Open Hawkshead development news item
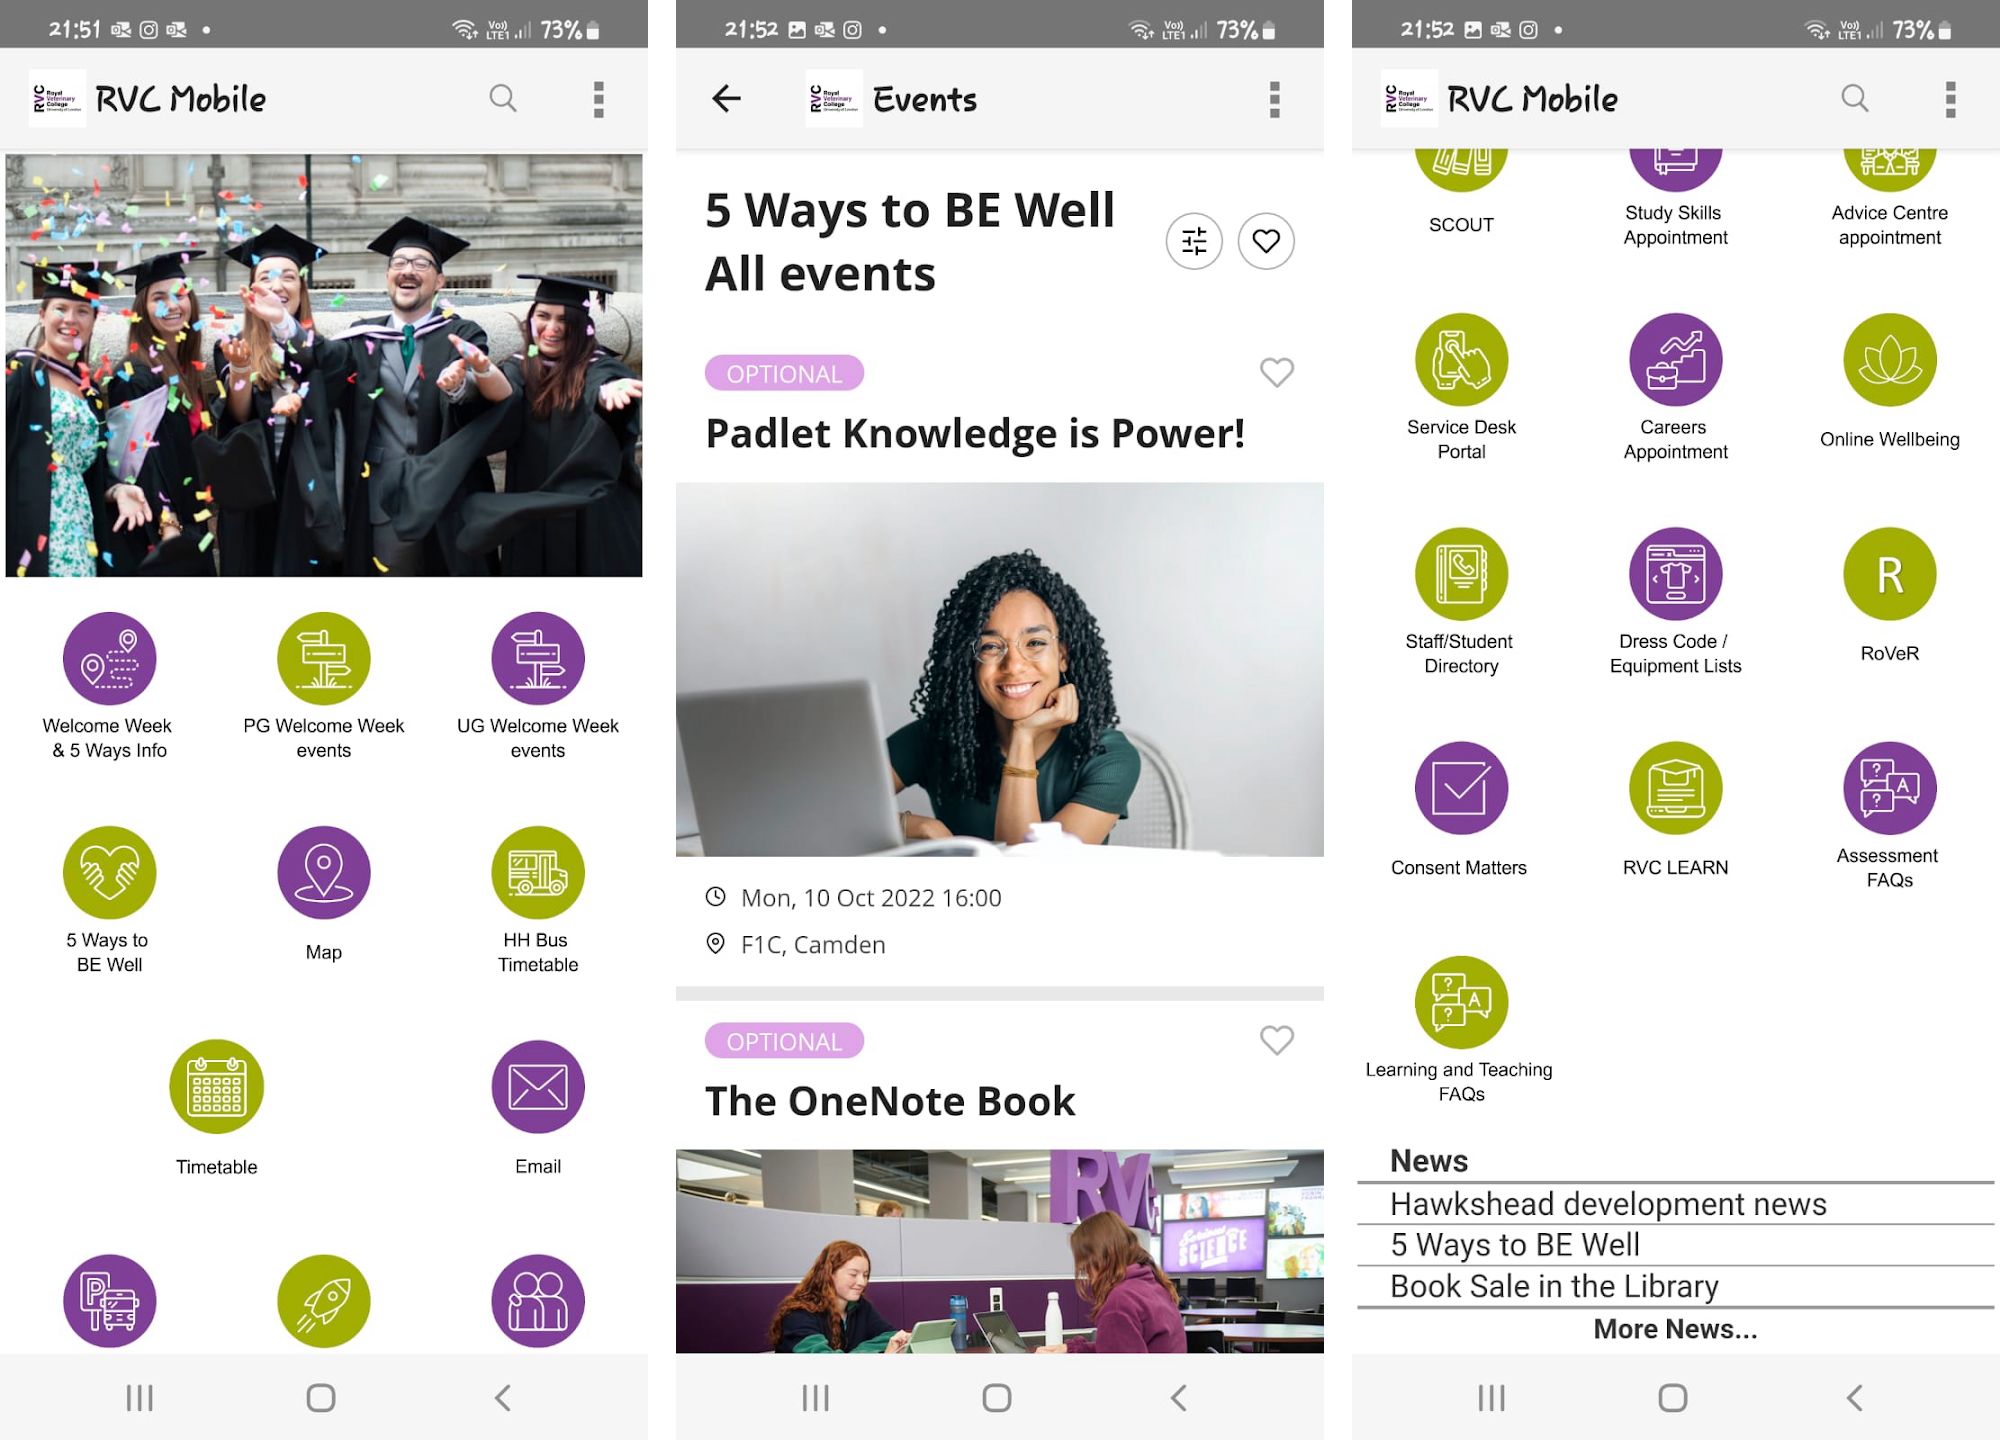 pyautogui.click(x=1608, y=1204)
